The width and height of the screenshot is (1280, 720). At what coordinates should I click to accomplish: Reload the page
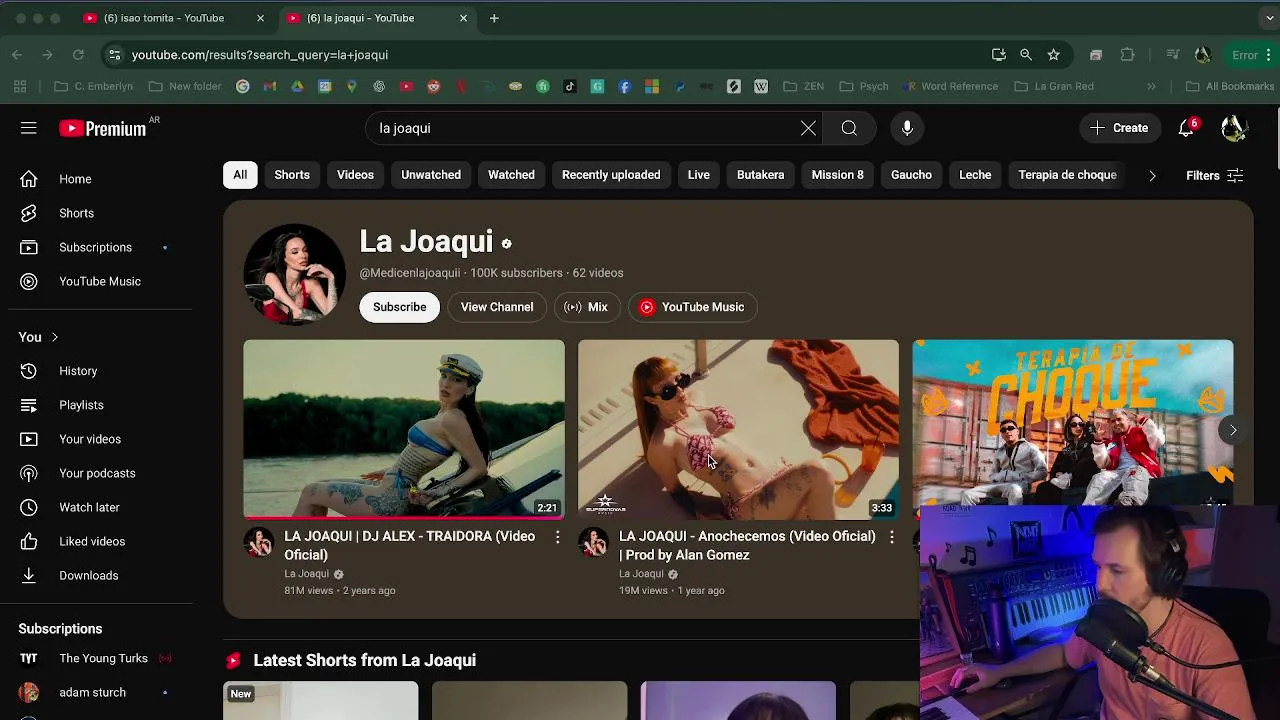point(78,55)
